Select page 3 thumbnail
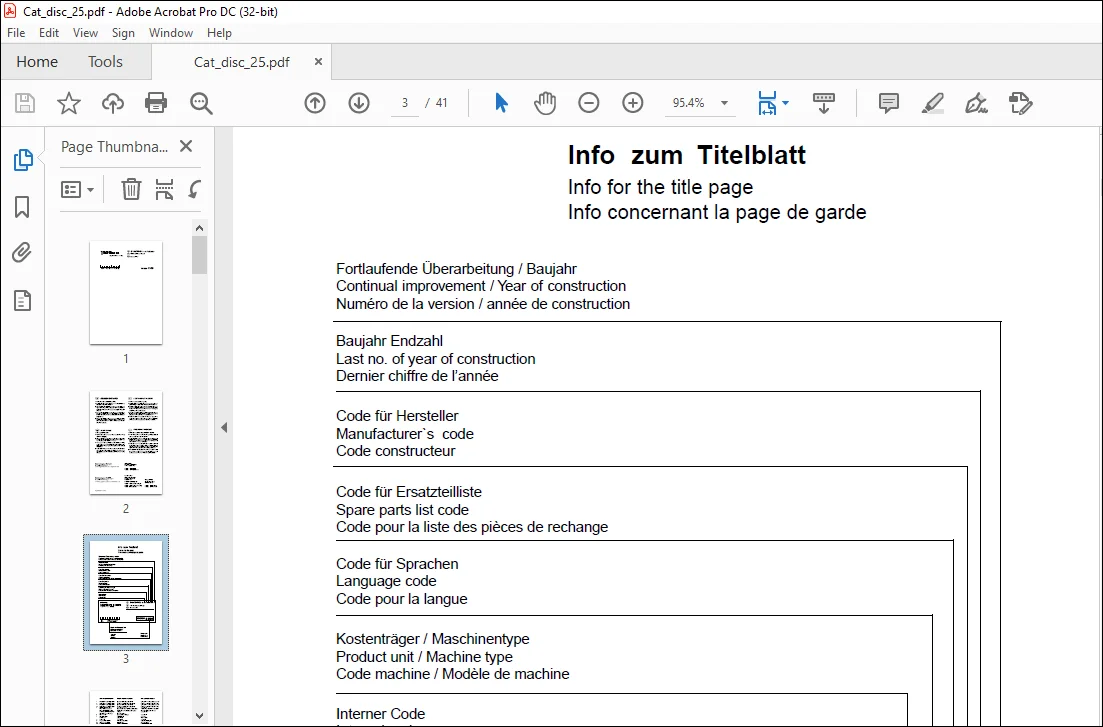This screenshot has width=1103, height=727. pyautogui.click(x=126, y=593)
